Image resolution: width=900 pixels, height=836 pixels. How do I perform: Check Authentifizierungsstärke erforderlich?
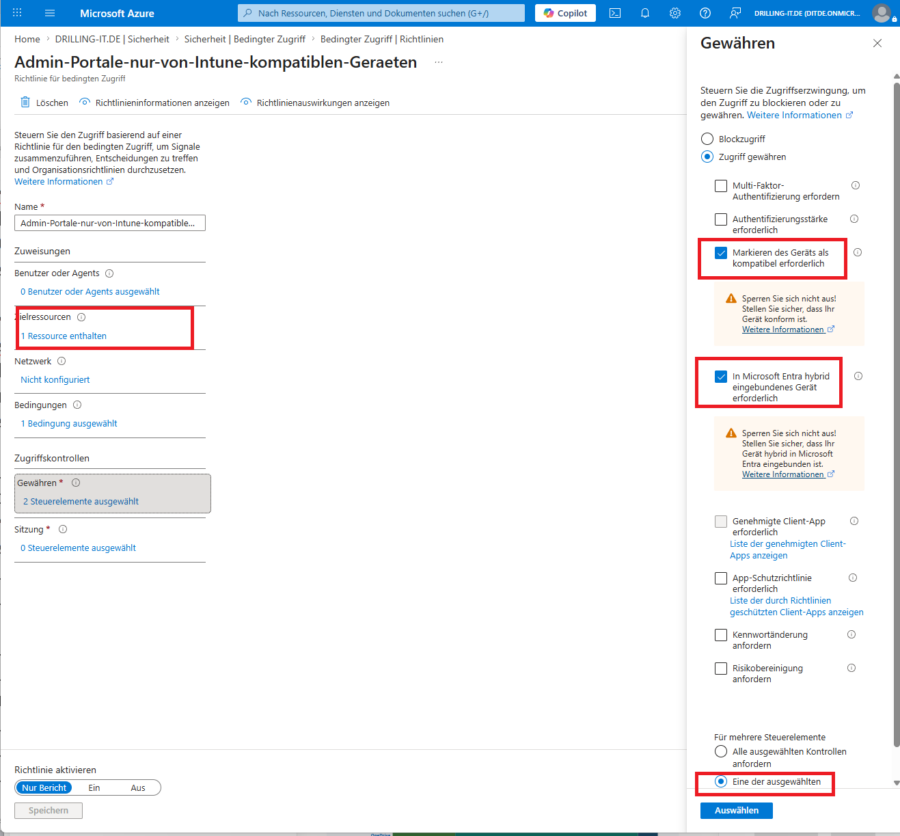(x=721, y=219)
